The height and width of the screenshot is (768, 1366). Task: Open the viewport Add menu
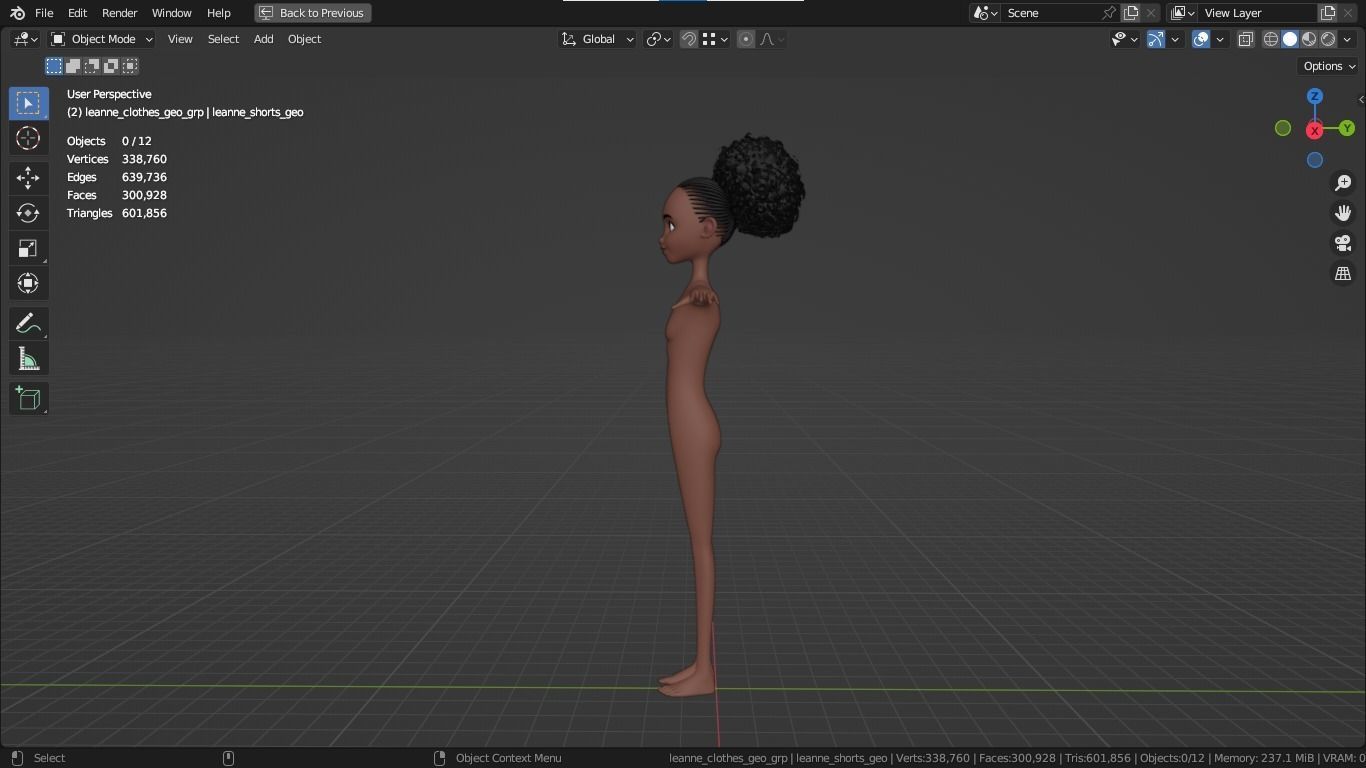(x=263, y=39)
